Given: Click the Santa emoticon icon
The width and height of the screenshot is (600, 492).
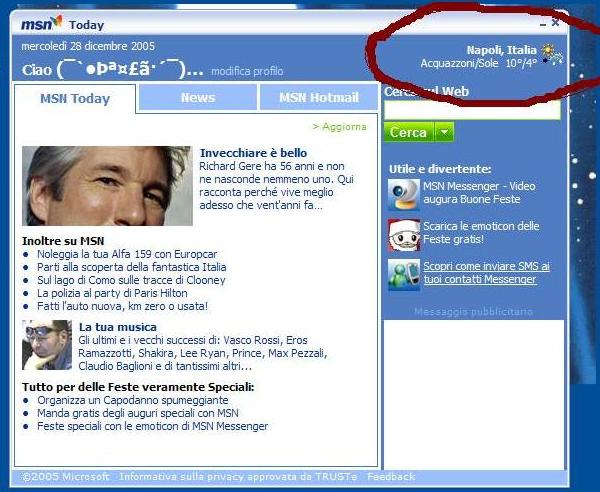Looking at the screenshot, I should 404,235.
